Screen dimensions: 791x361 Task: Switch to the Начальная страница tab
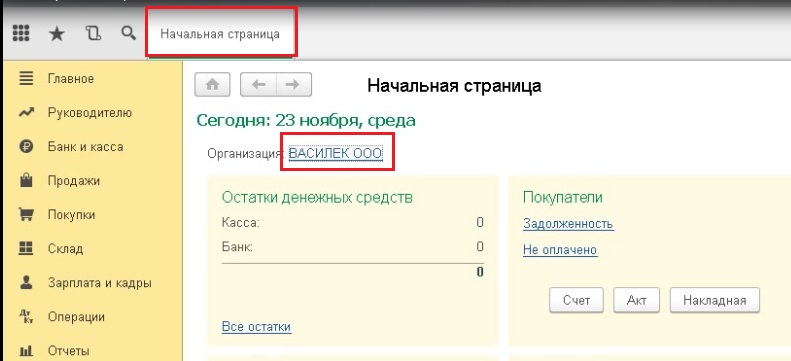point(220,34)
